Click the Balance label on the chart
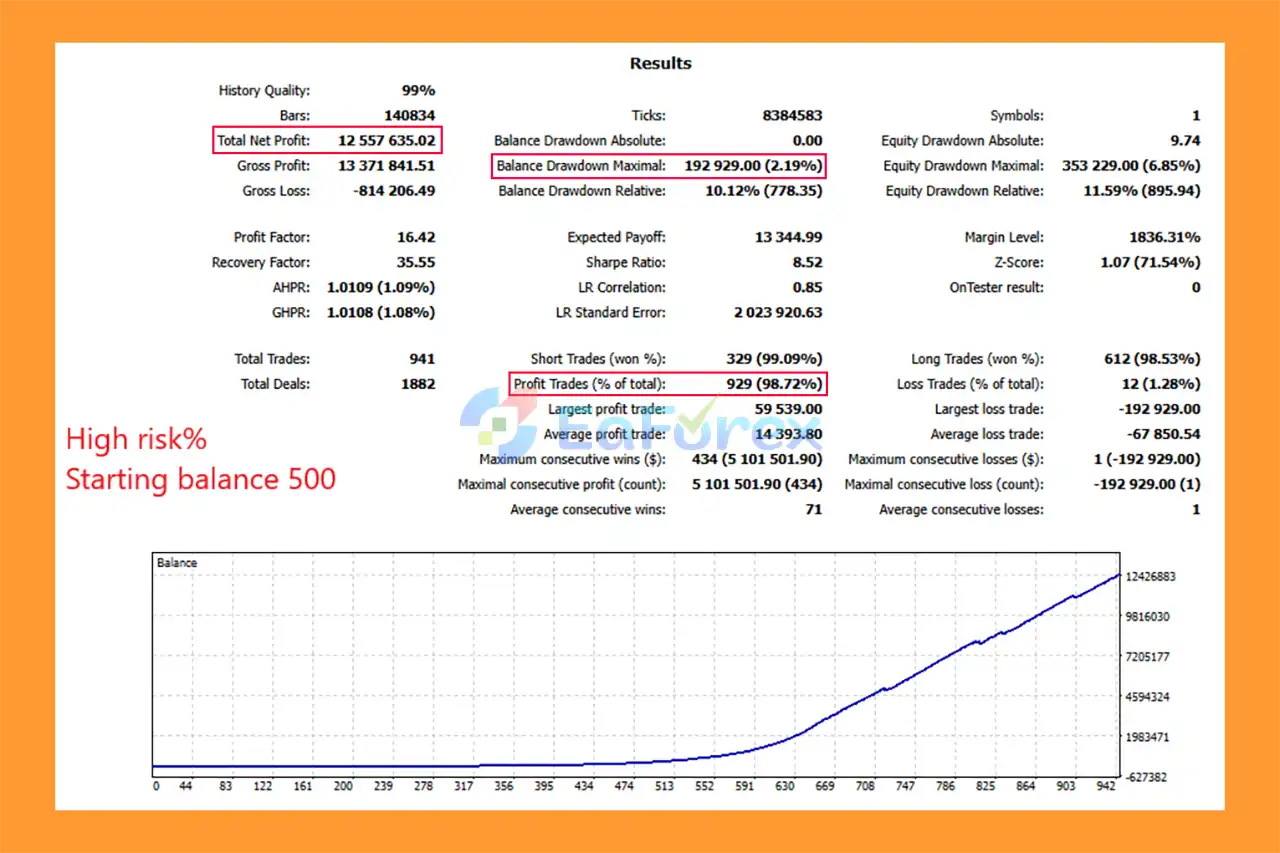Viewport: 1280px width, 853px height. point(177,563)
